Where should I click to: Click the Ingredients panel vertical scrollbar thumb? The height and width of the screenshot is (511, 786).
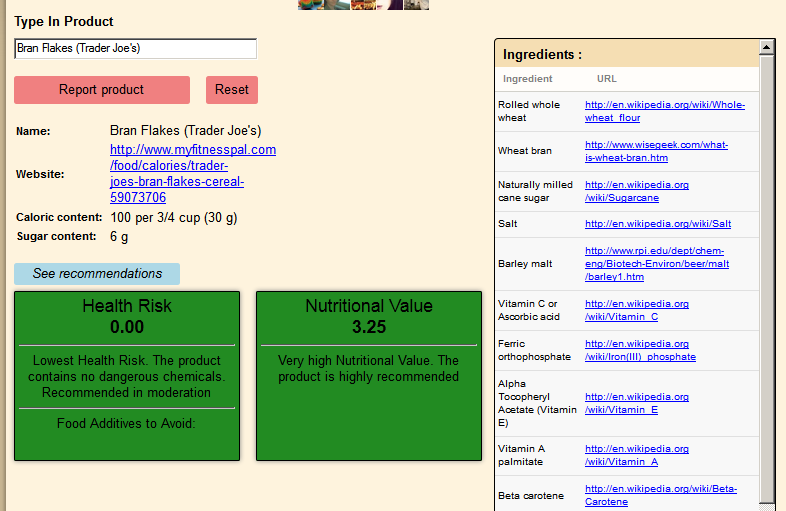pyautogui.click(x=766, y=278)
